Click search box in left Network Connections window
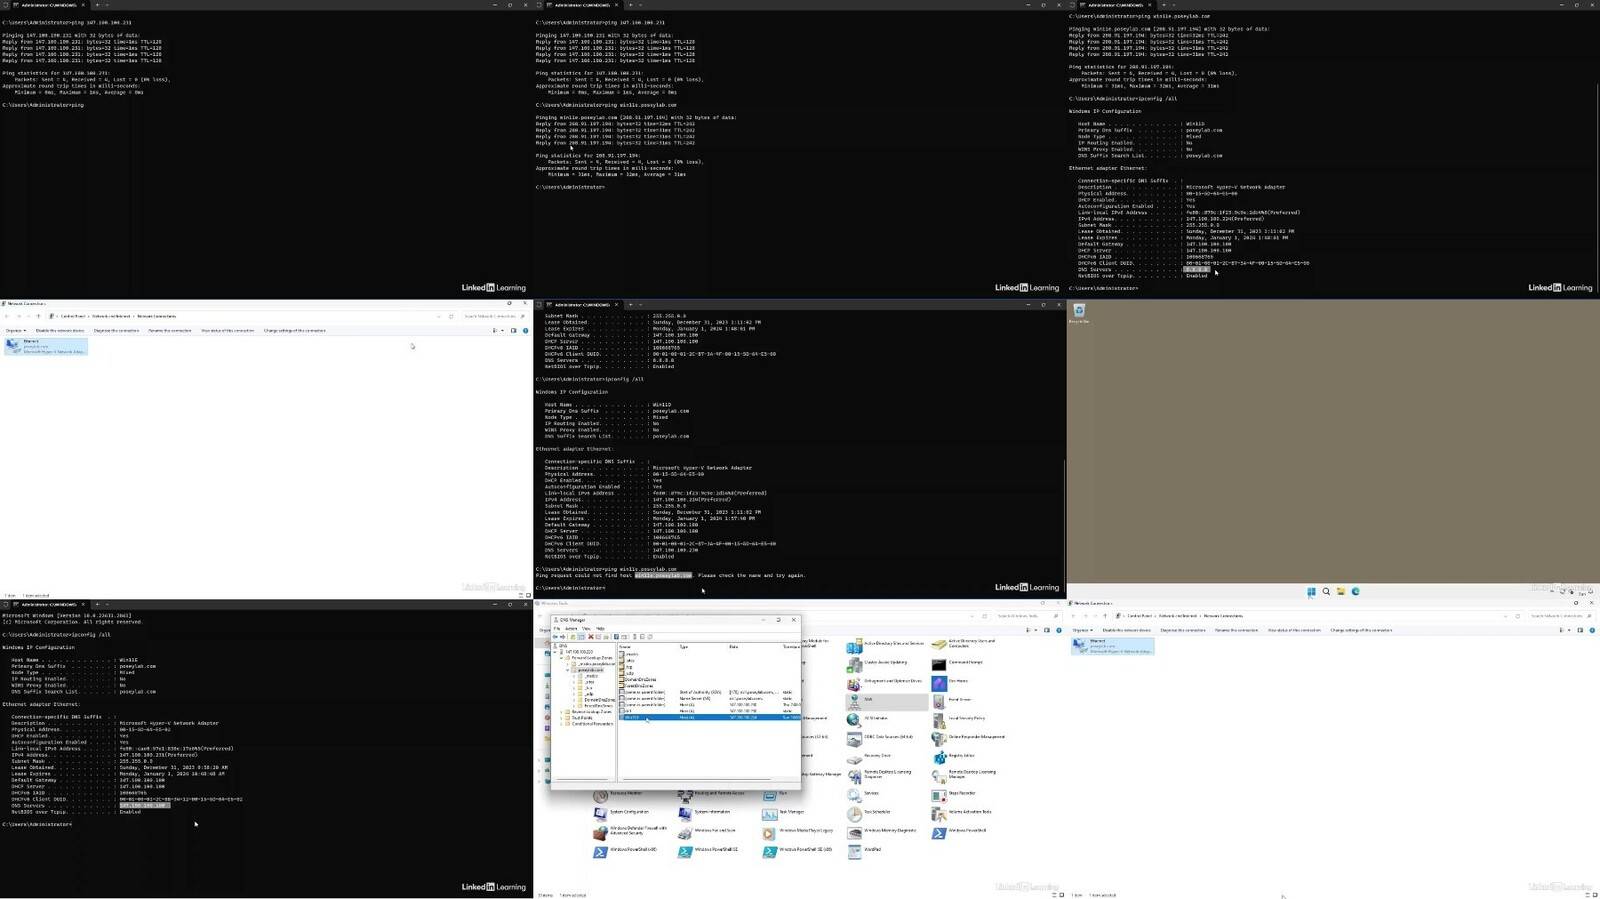The height and width of the screenshot is (899, 1600). (494, 316)
